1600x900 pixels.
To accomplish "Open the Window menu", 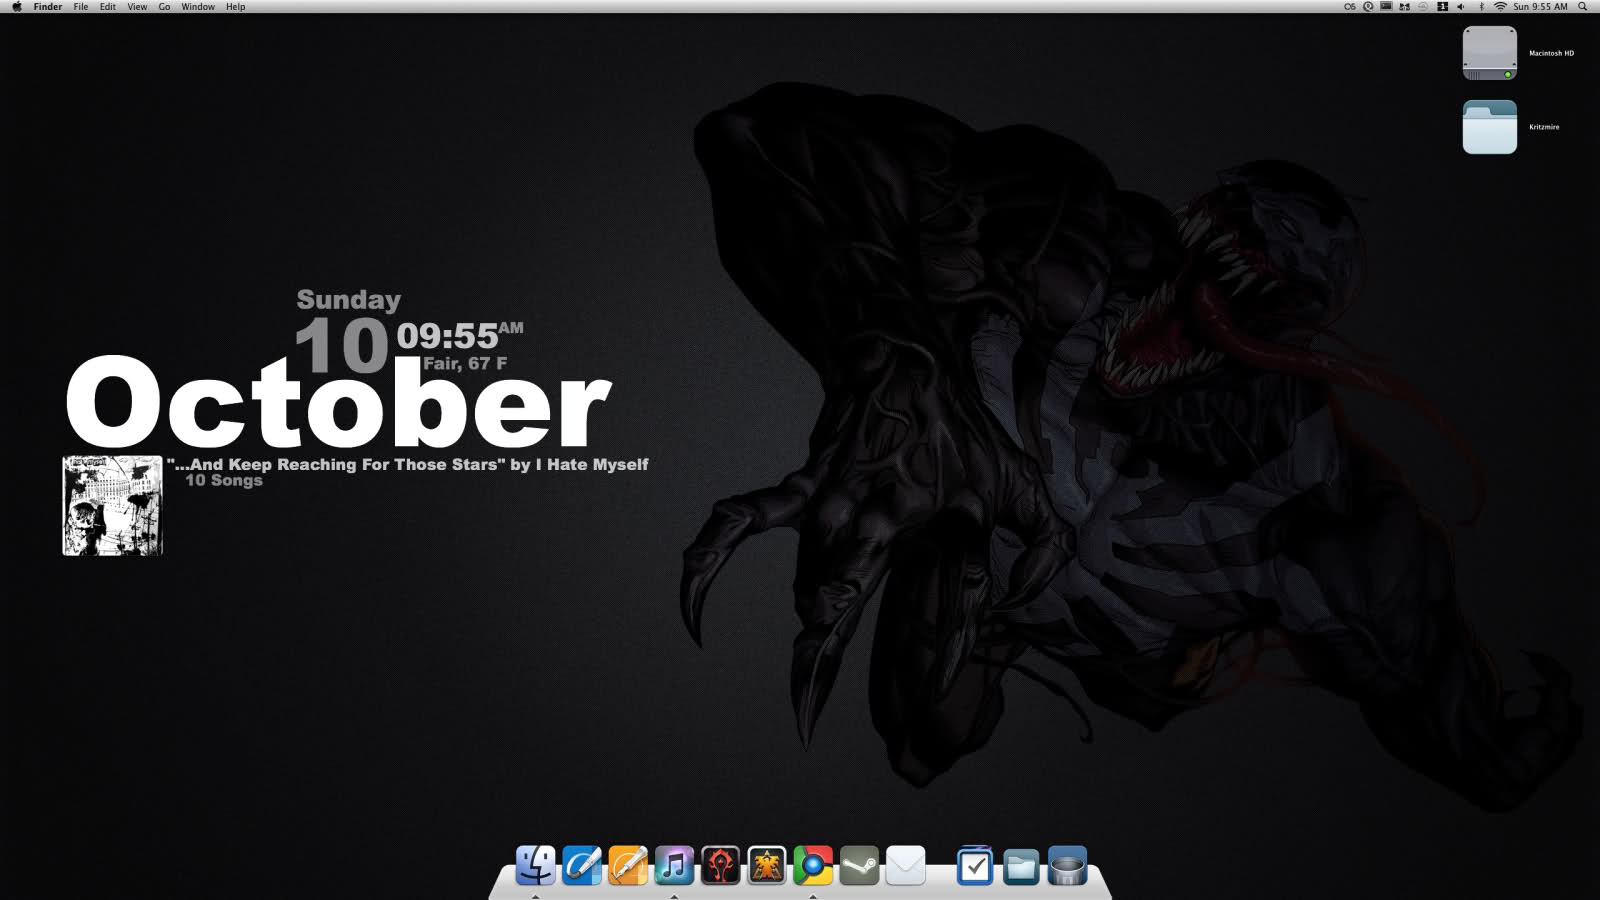I will [198, 7].
